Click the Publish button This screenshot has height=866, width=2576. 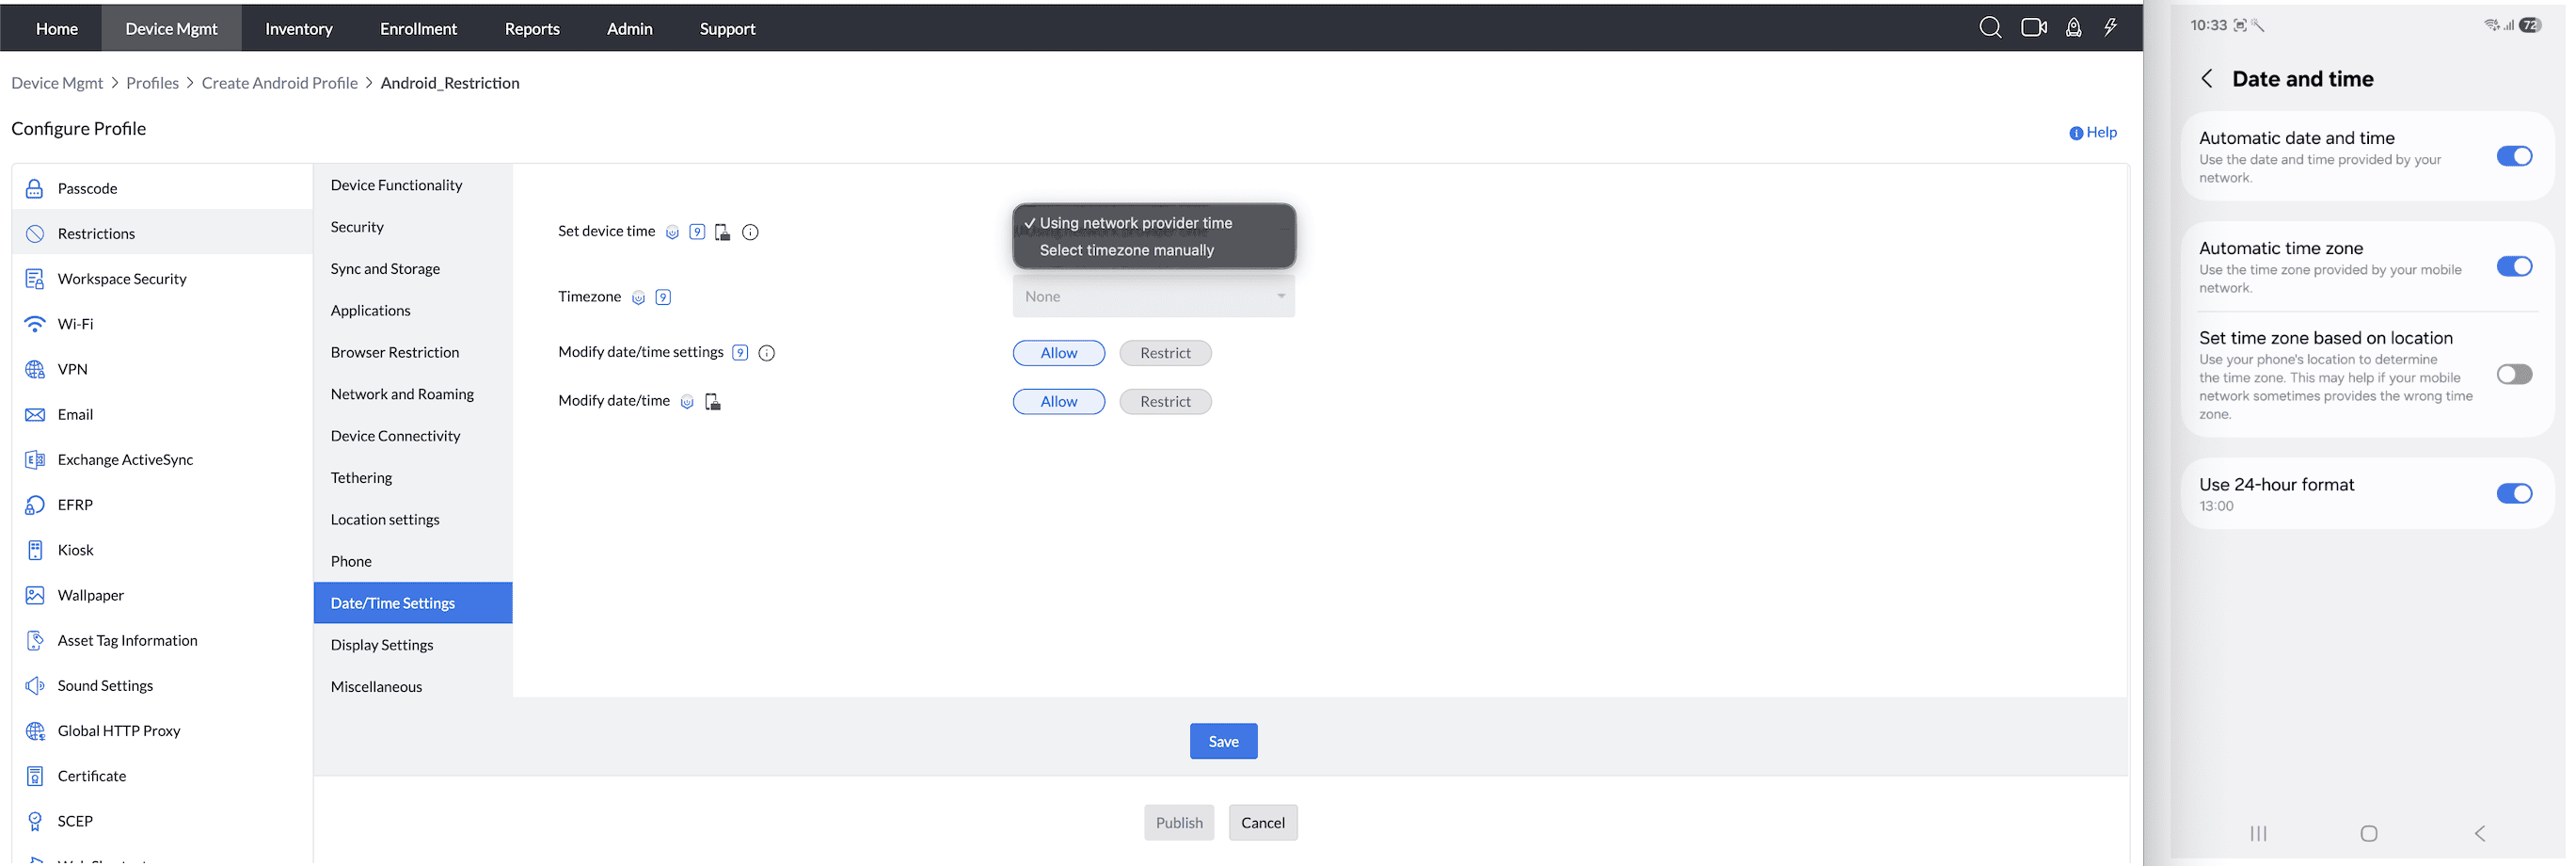coord(1179,822)
